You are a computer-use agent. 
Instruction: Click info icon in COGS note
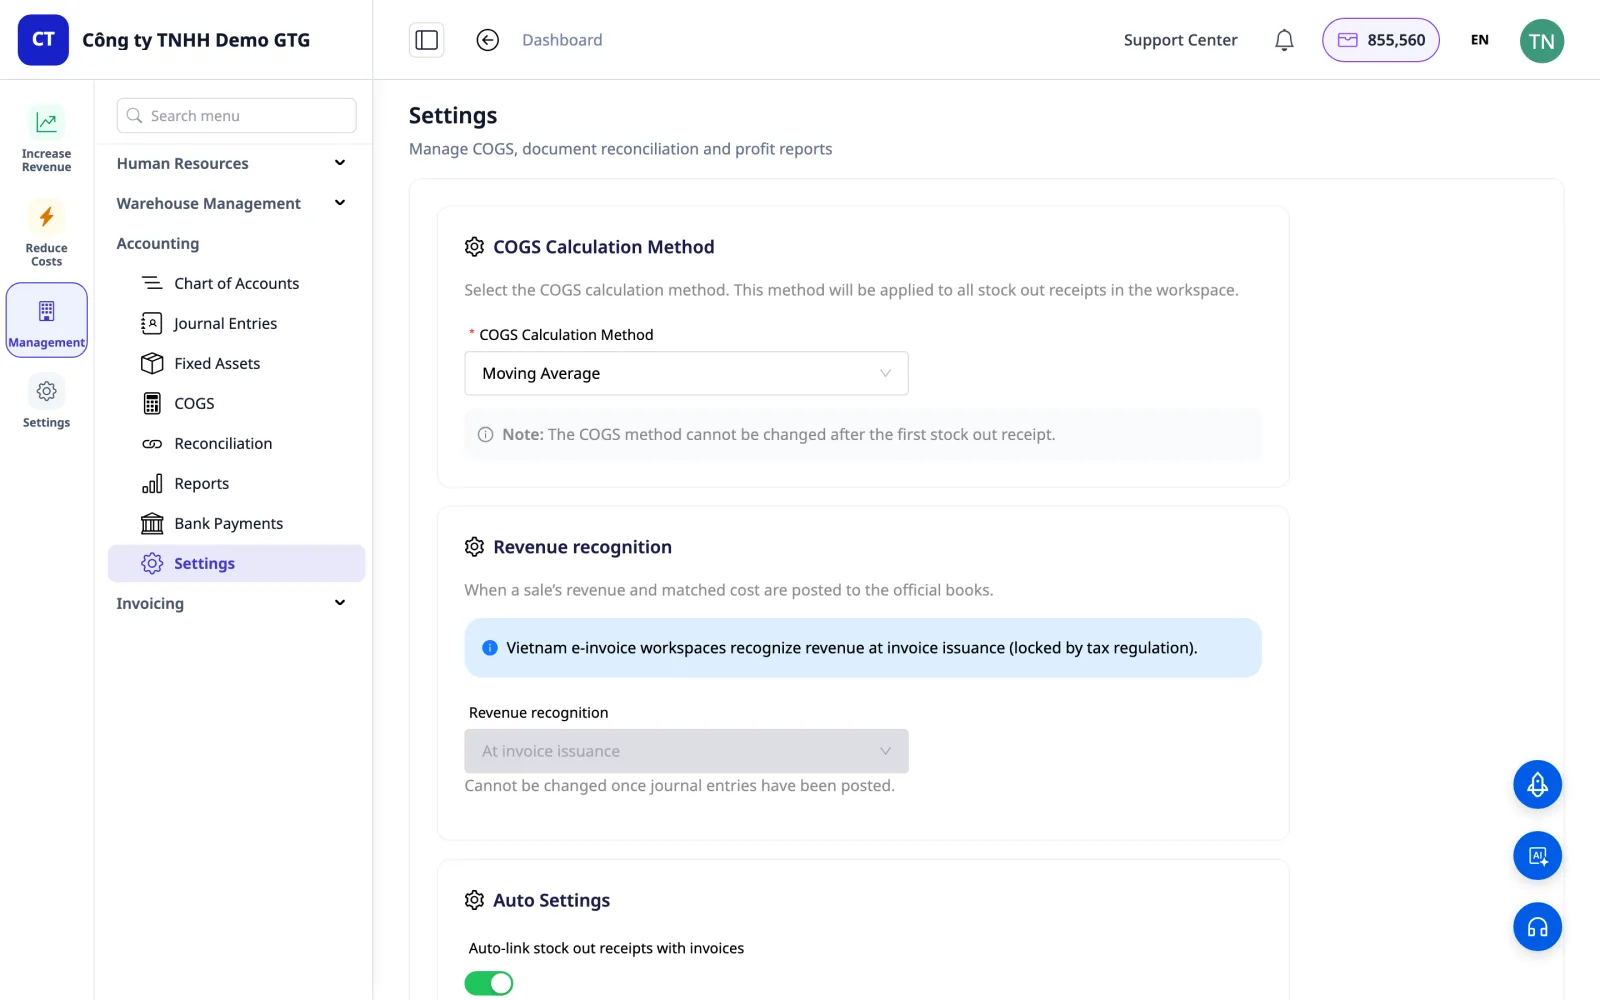486,435
